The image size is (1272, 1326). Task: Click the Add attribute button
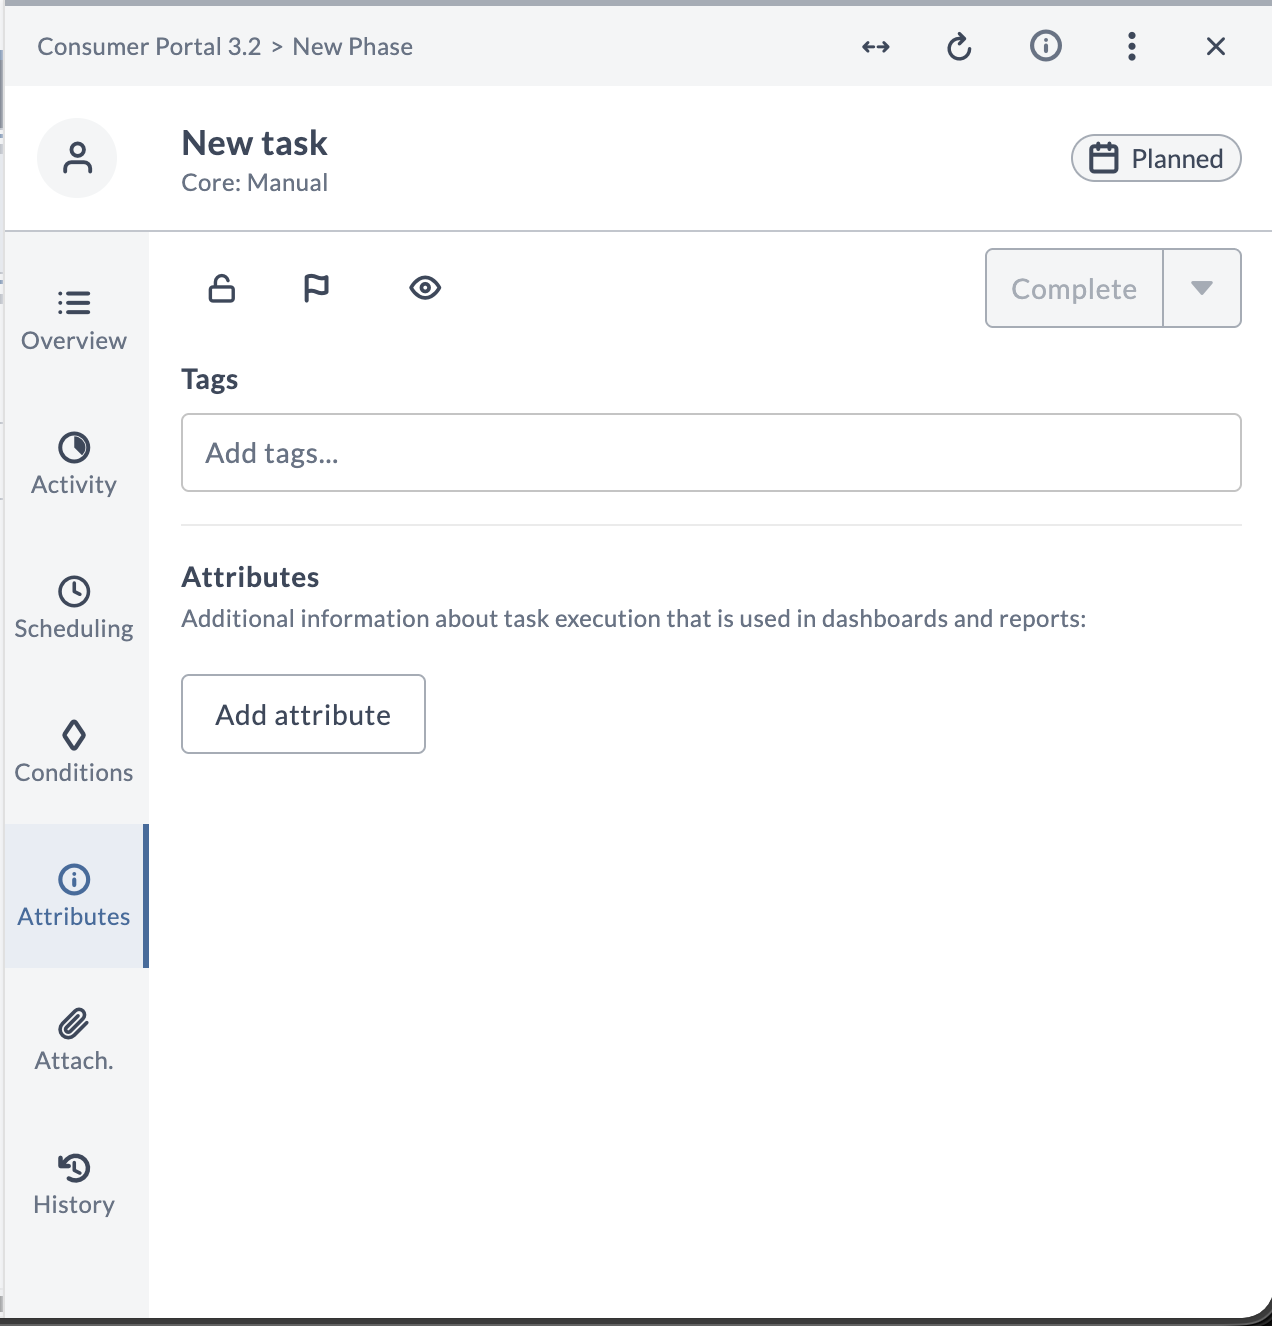pos(303,714)
